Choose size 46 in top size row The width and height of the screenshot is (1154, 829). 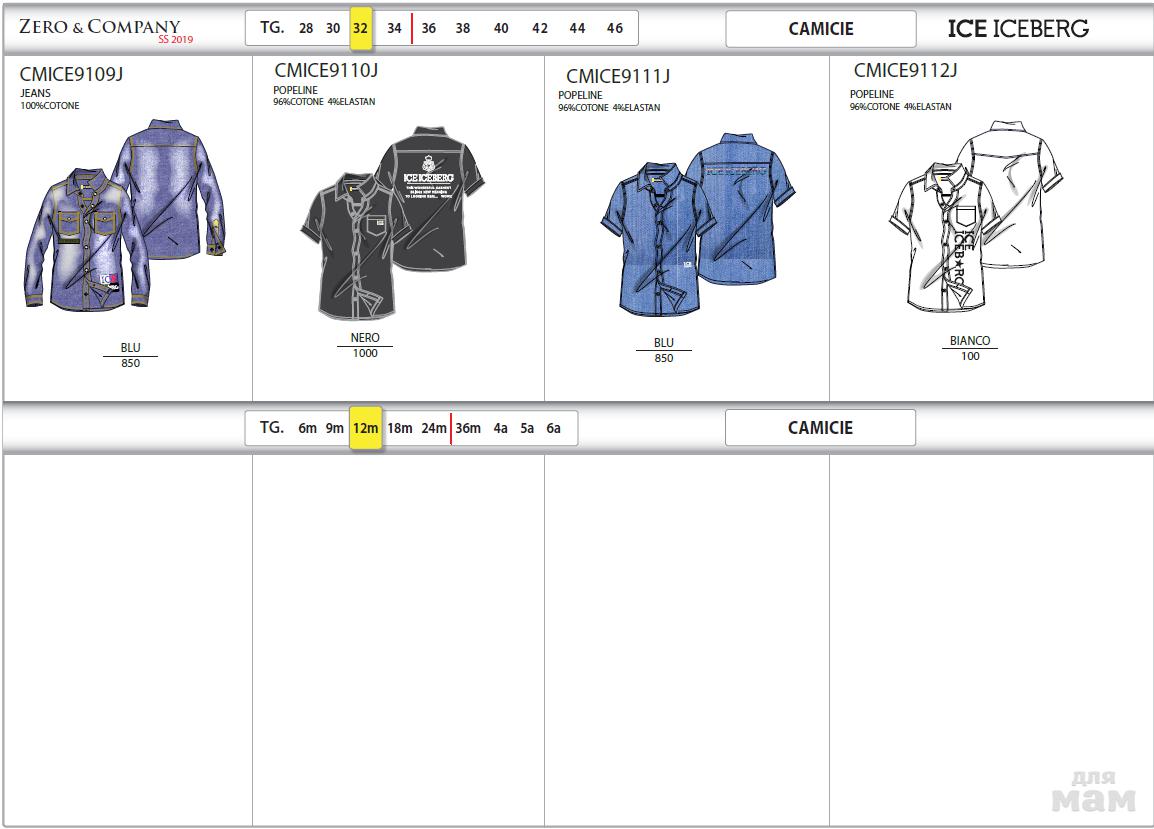pos(615,29)
